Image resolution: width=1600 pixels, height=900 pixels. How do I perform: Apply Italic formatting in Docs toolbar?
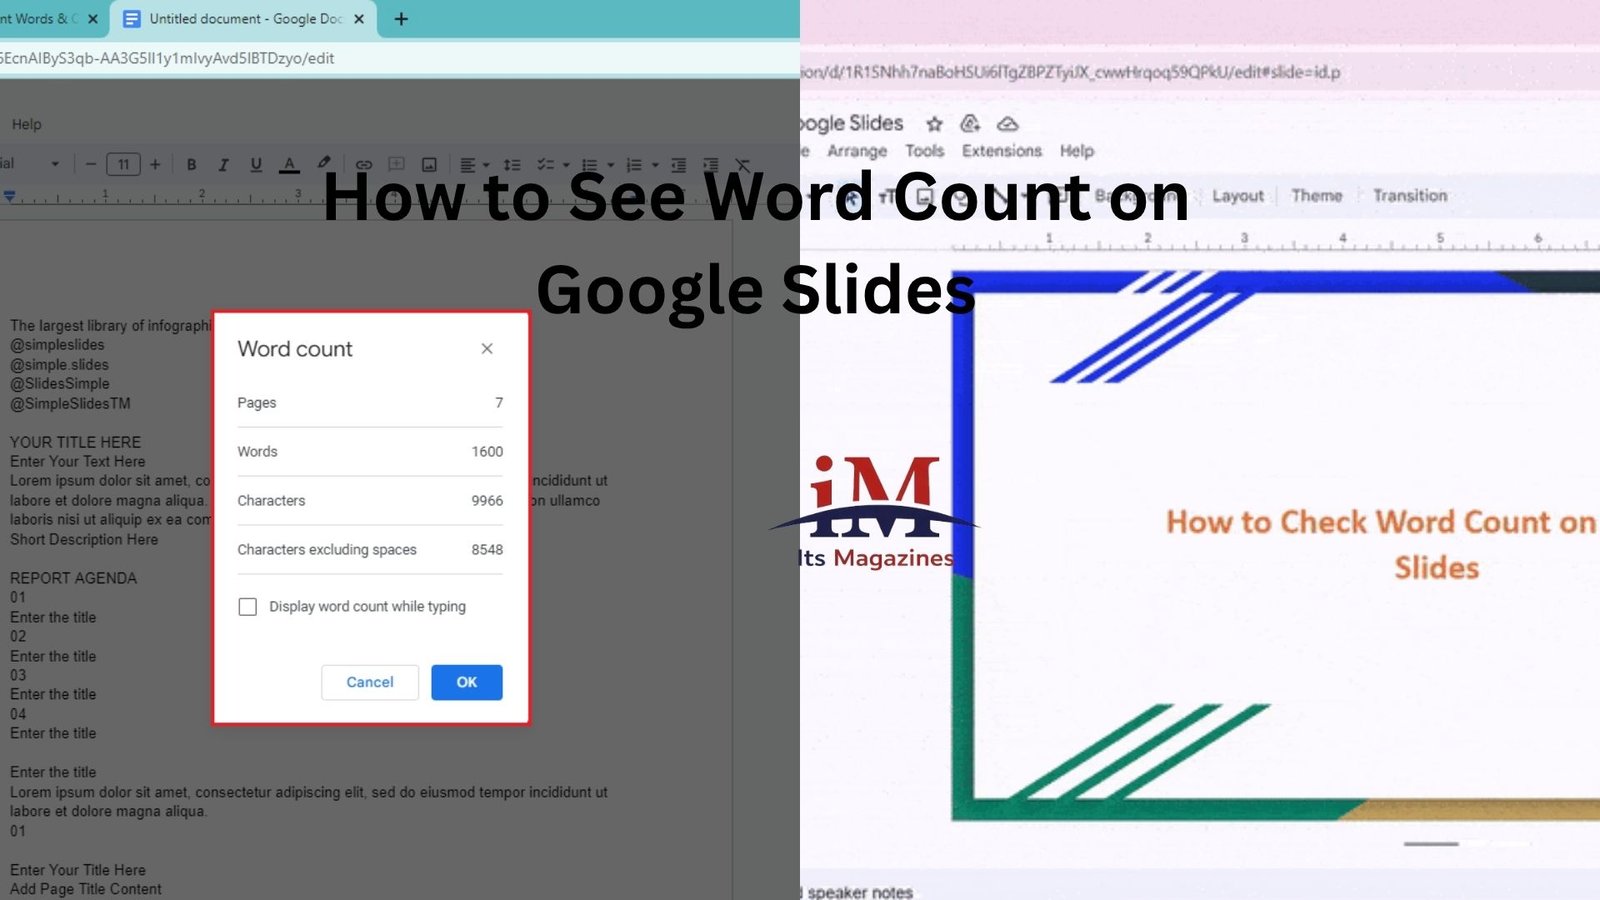click(x=223, y=165)
